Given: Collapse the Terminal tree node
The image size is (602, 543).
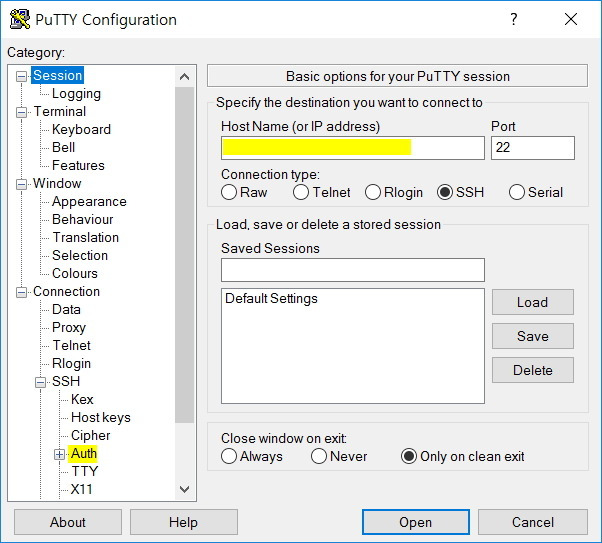Looking at the screenshot, I should point(21,112).
